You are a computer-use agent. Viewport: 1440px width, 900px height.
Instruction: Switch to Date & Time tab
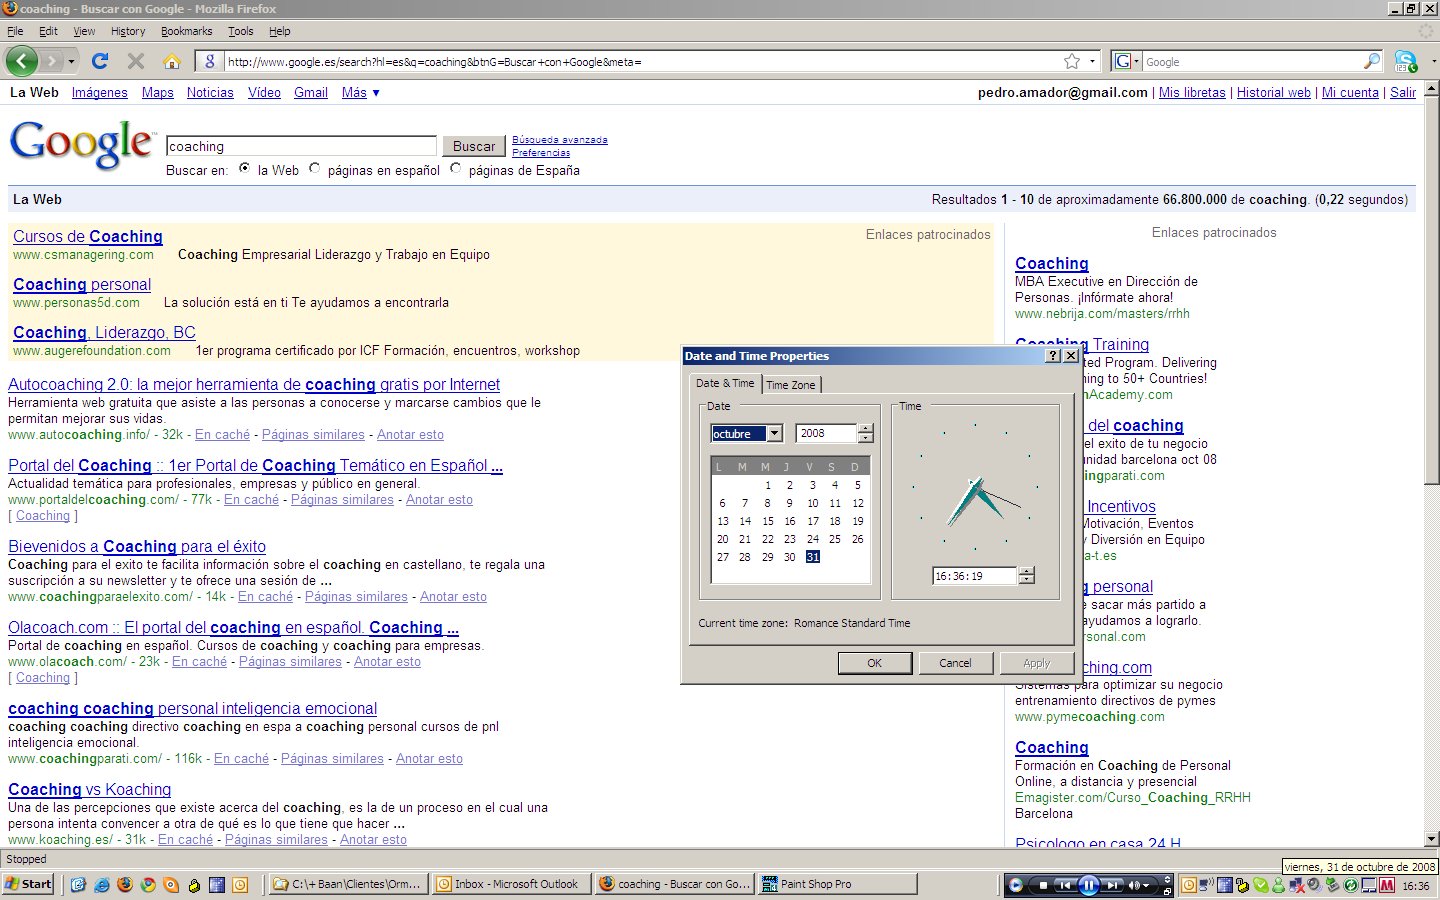coord(725,383)
